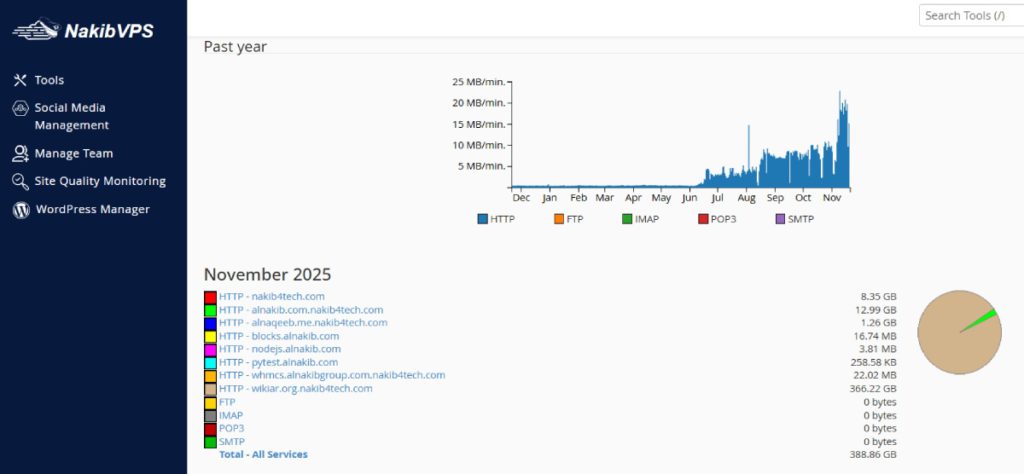Viewport: 1024px width, 474px height.
Task: Click the November 2025 bandwidth pie chart
Action: click(958, 333)
